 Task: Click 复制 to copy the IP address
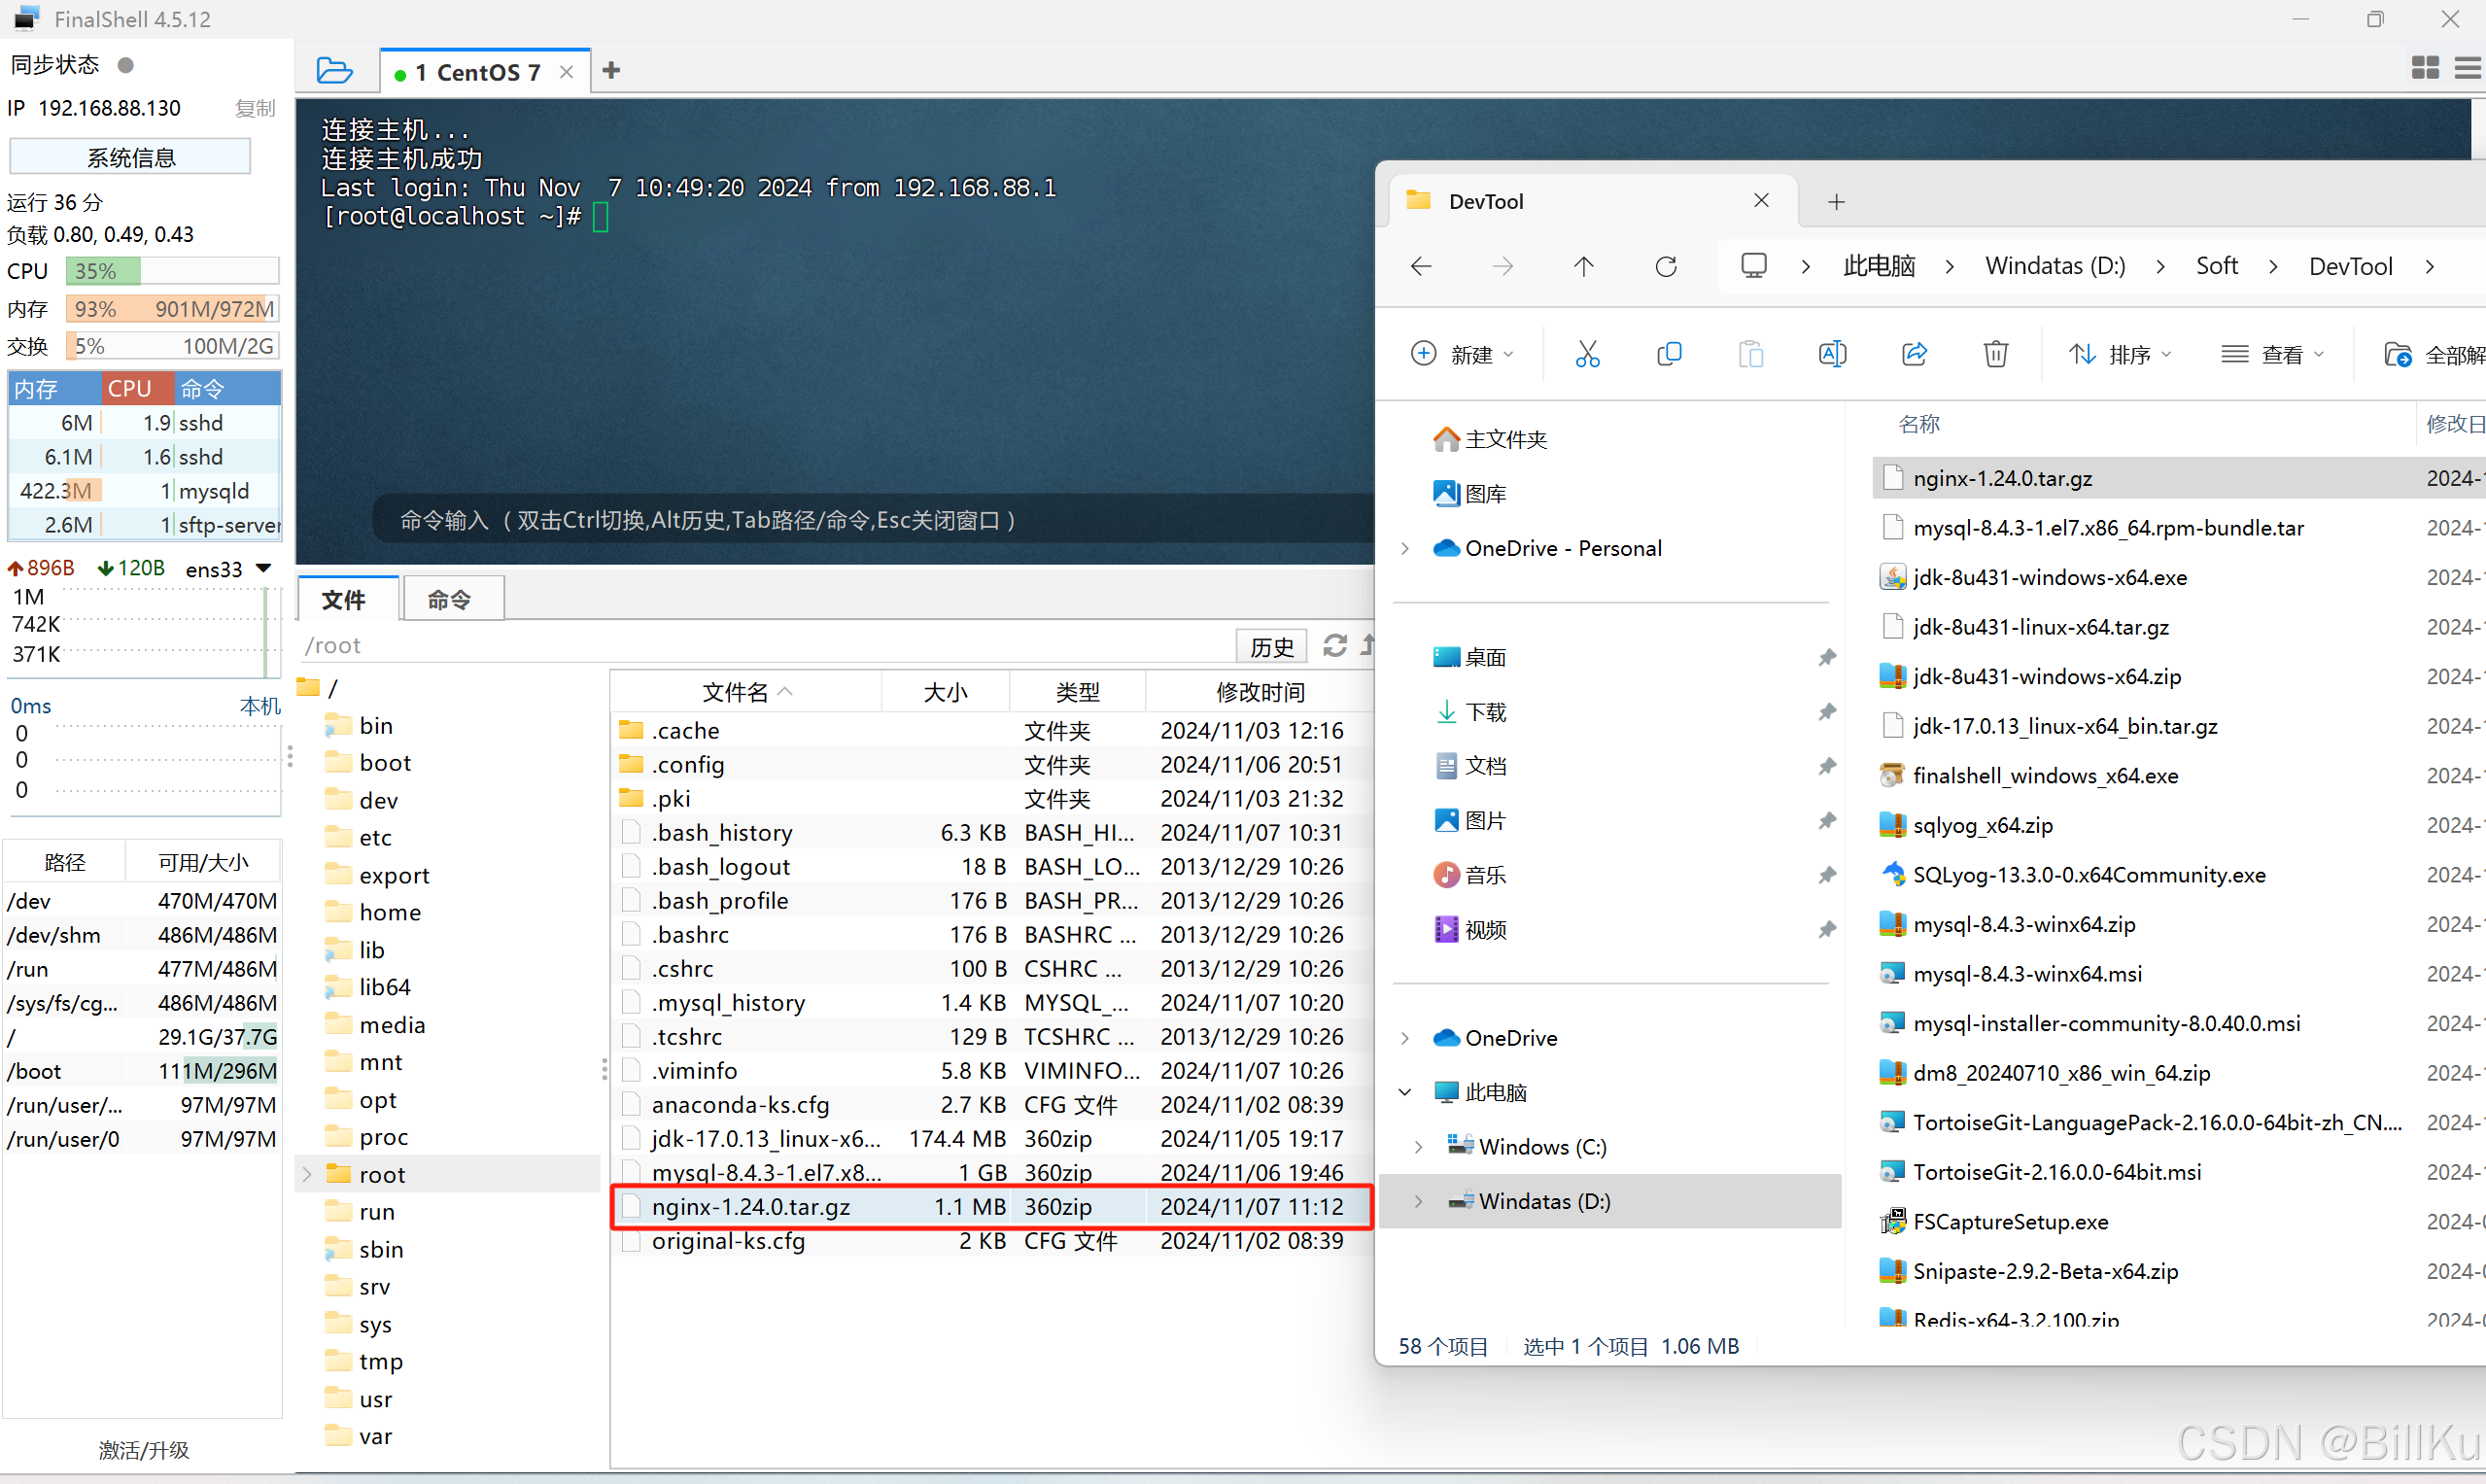pyautogui.click(x=254, y=108)
